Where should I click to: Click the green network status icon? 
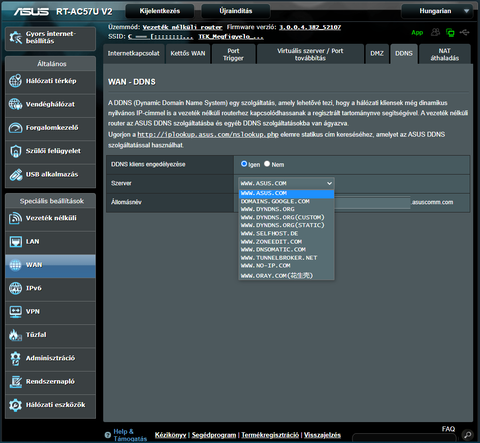[x=450, y=32]
